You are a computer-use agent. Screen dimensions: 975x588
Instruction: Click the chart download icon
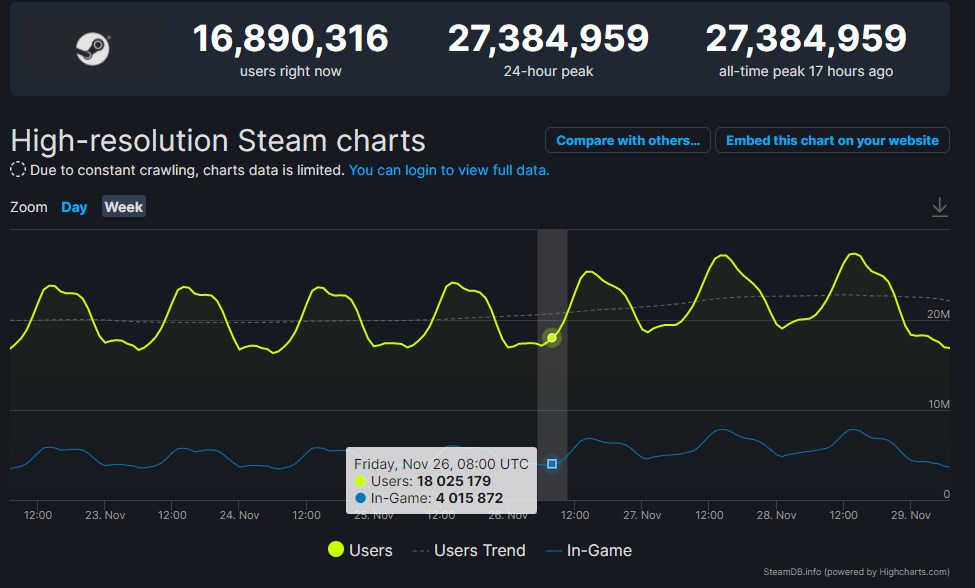click(940, 207)
